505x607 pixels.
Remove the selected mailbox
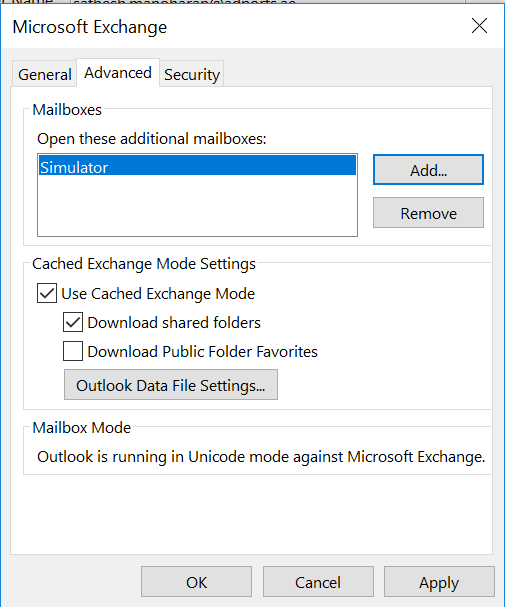pos(428,213)
